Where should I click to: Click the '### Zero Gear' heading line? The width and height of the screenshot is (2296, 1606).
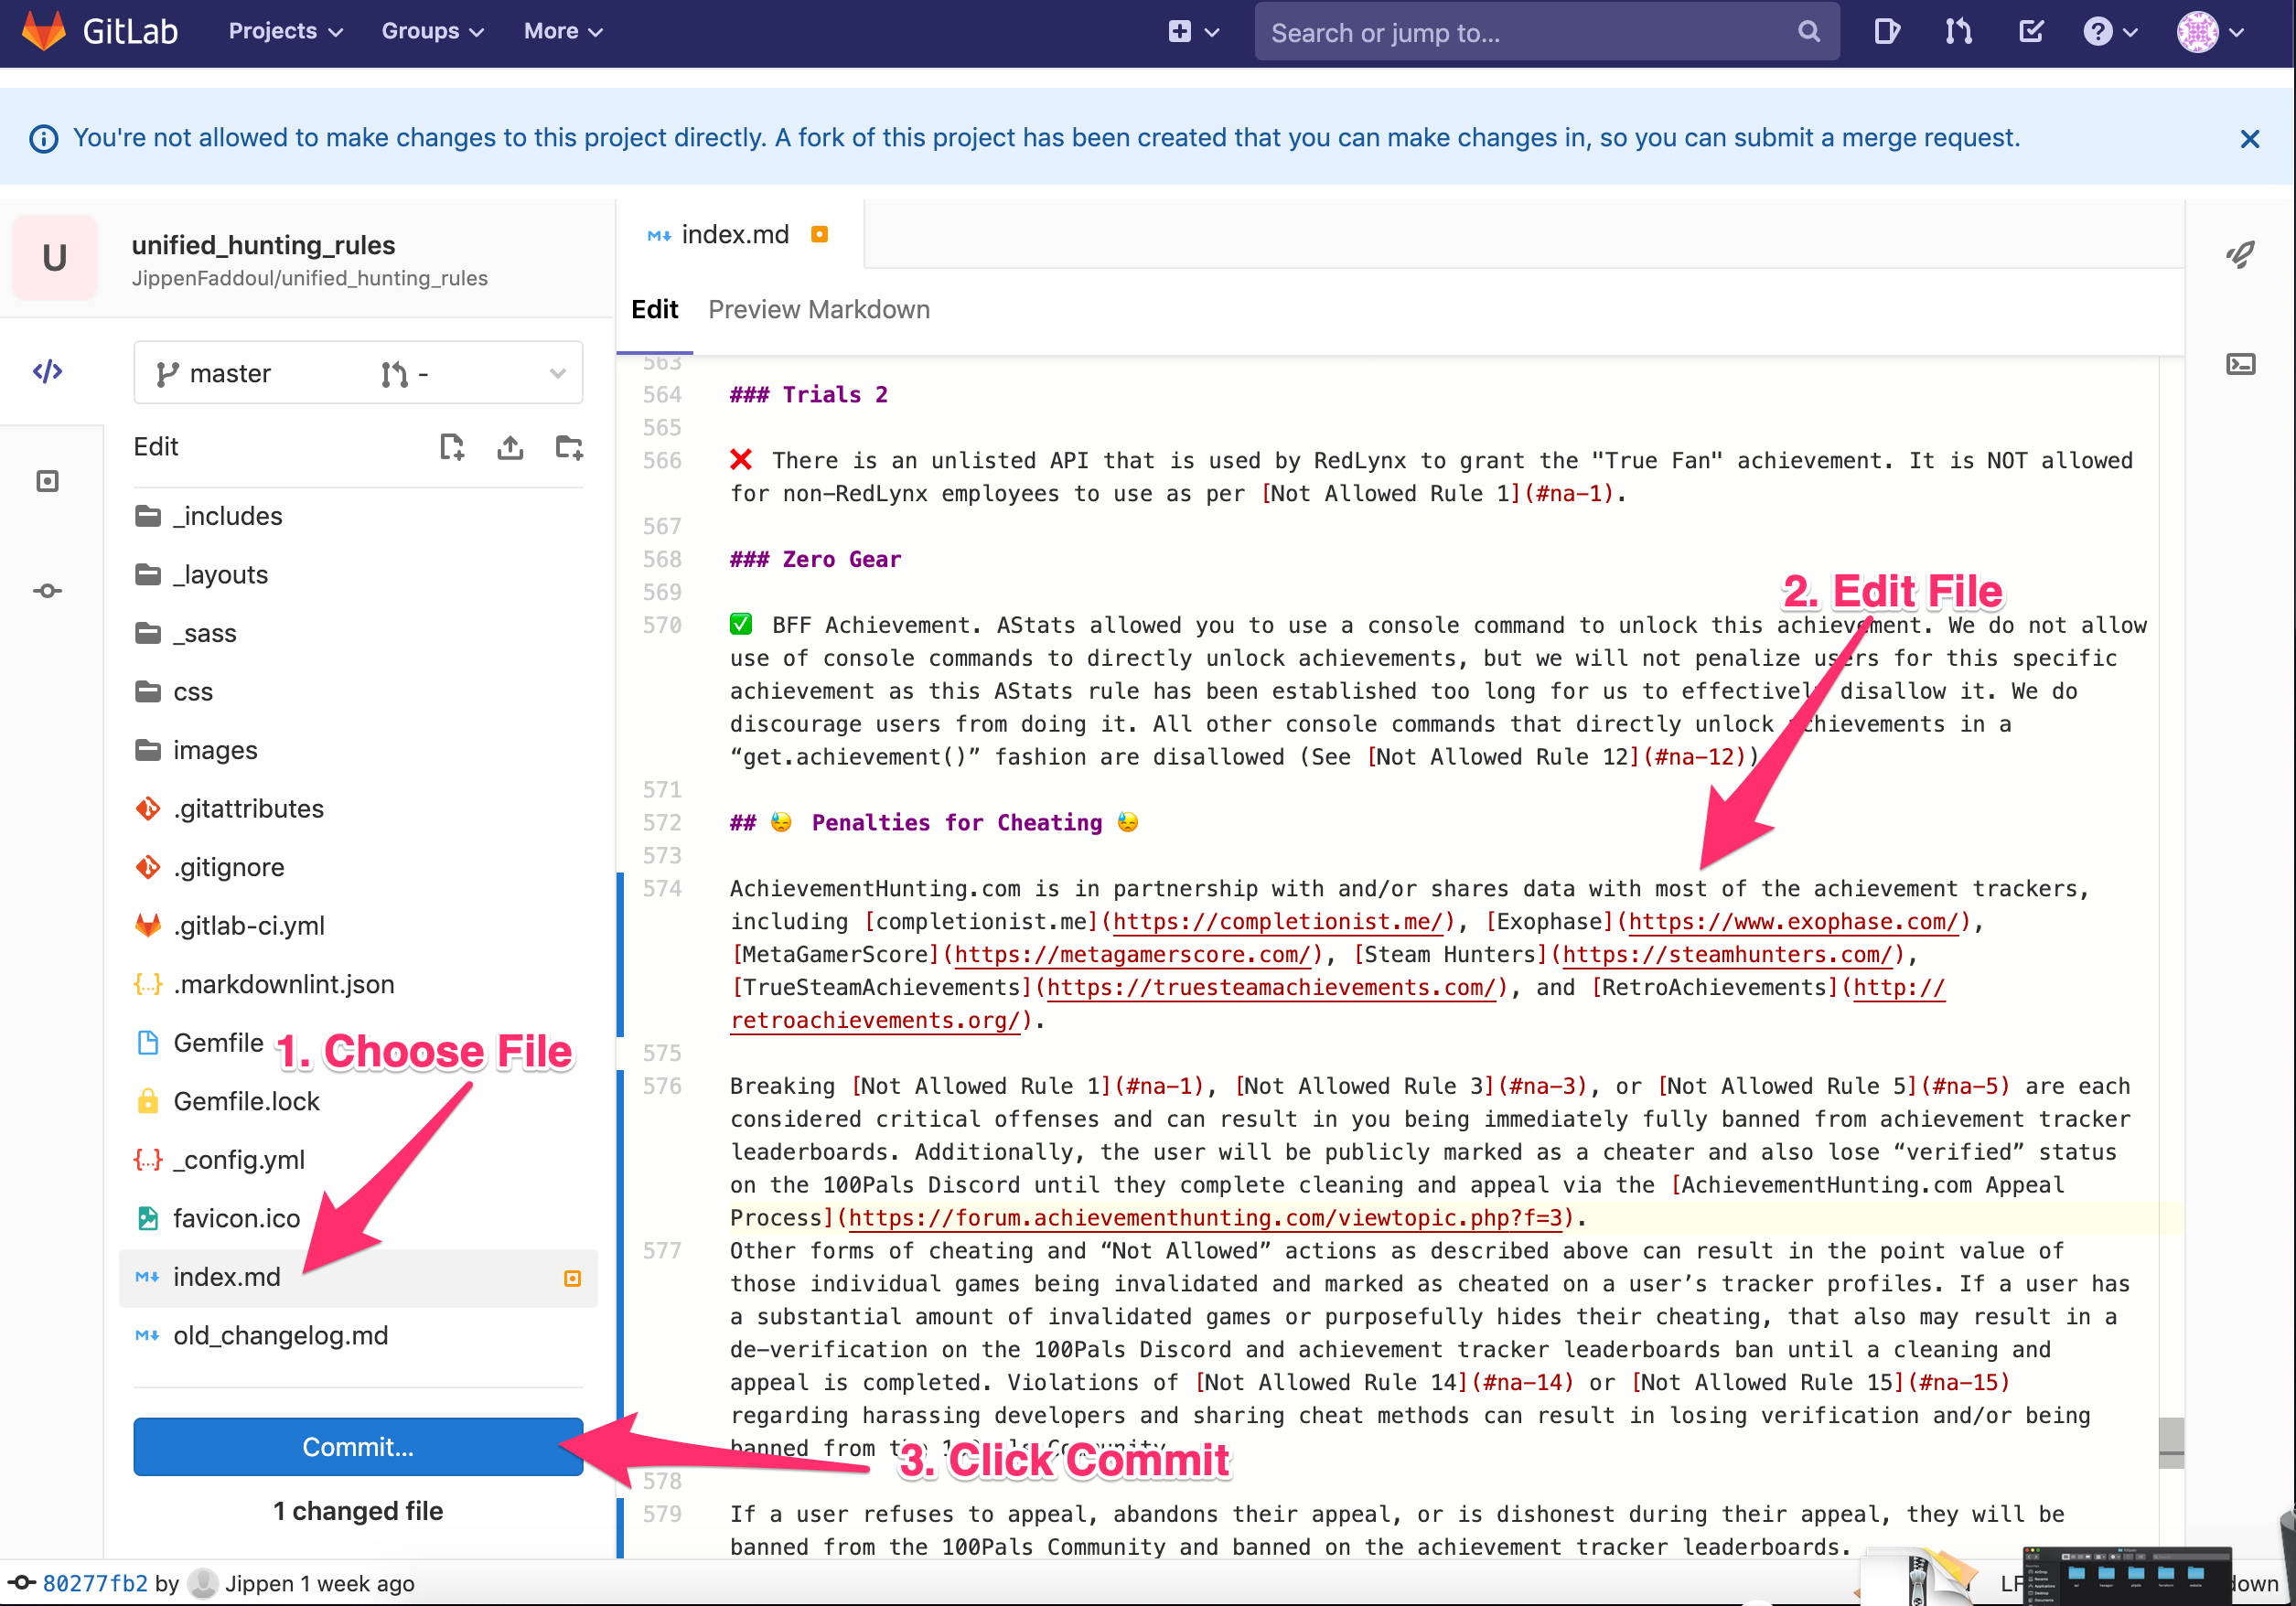click(815, 559)
